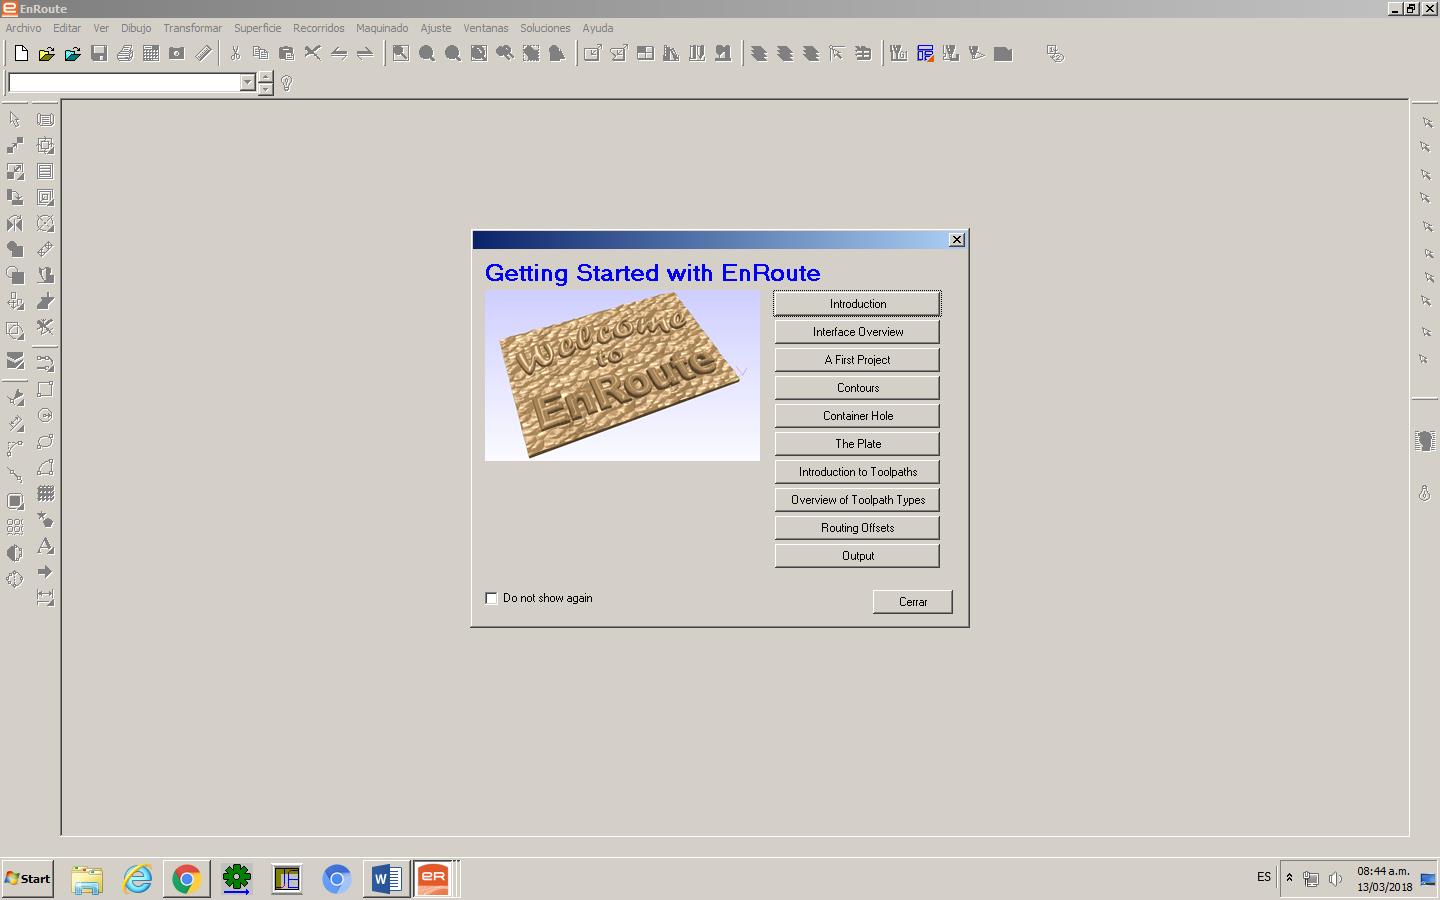Click the blue toolpath table icon
This screenshot has height=900, width=1440.
point(925,54)
